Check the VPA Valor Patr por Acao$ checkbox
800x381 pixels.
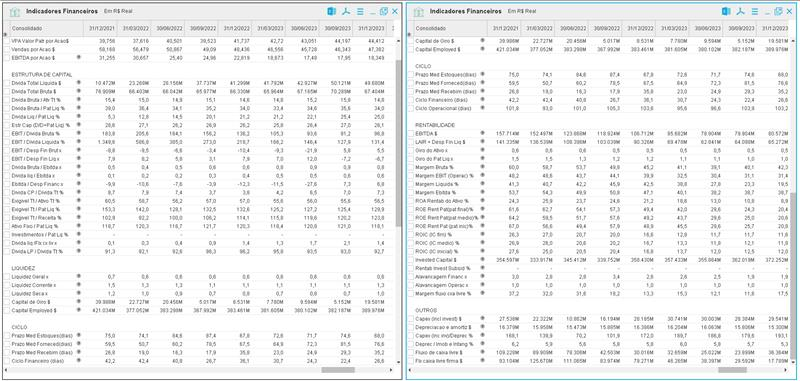coord(7,40)
